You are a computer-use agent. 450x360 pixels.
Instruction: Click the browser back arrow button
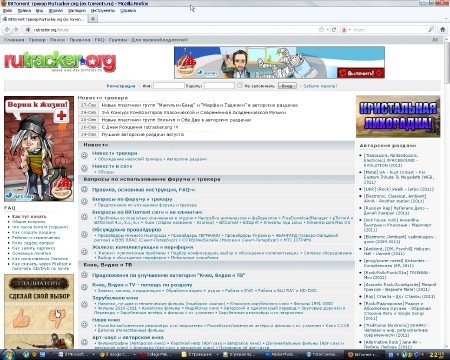point(7,30)
